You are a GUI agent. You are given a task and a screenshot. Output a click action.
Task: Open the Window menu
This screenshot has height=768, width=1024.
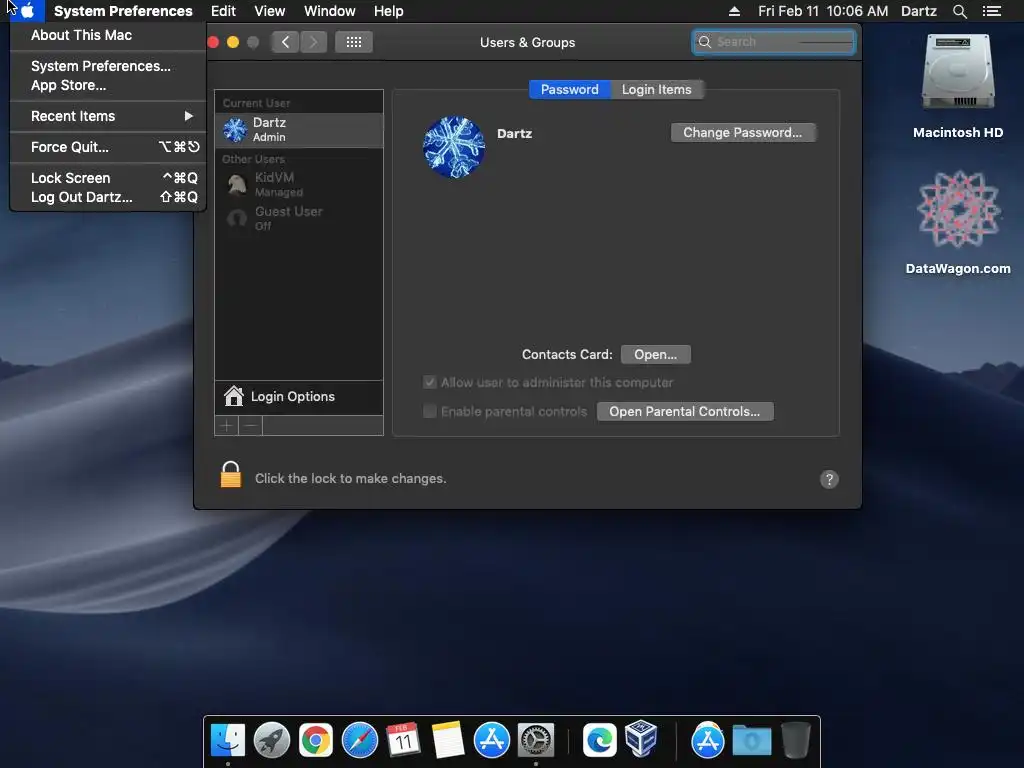[330, 11]
